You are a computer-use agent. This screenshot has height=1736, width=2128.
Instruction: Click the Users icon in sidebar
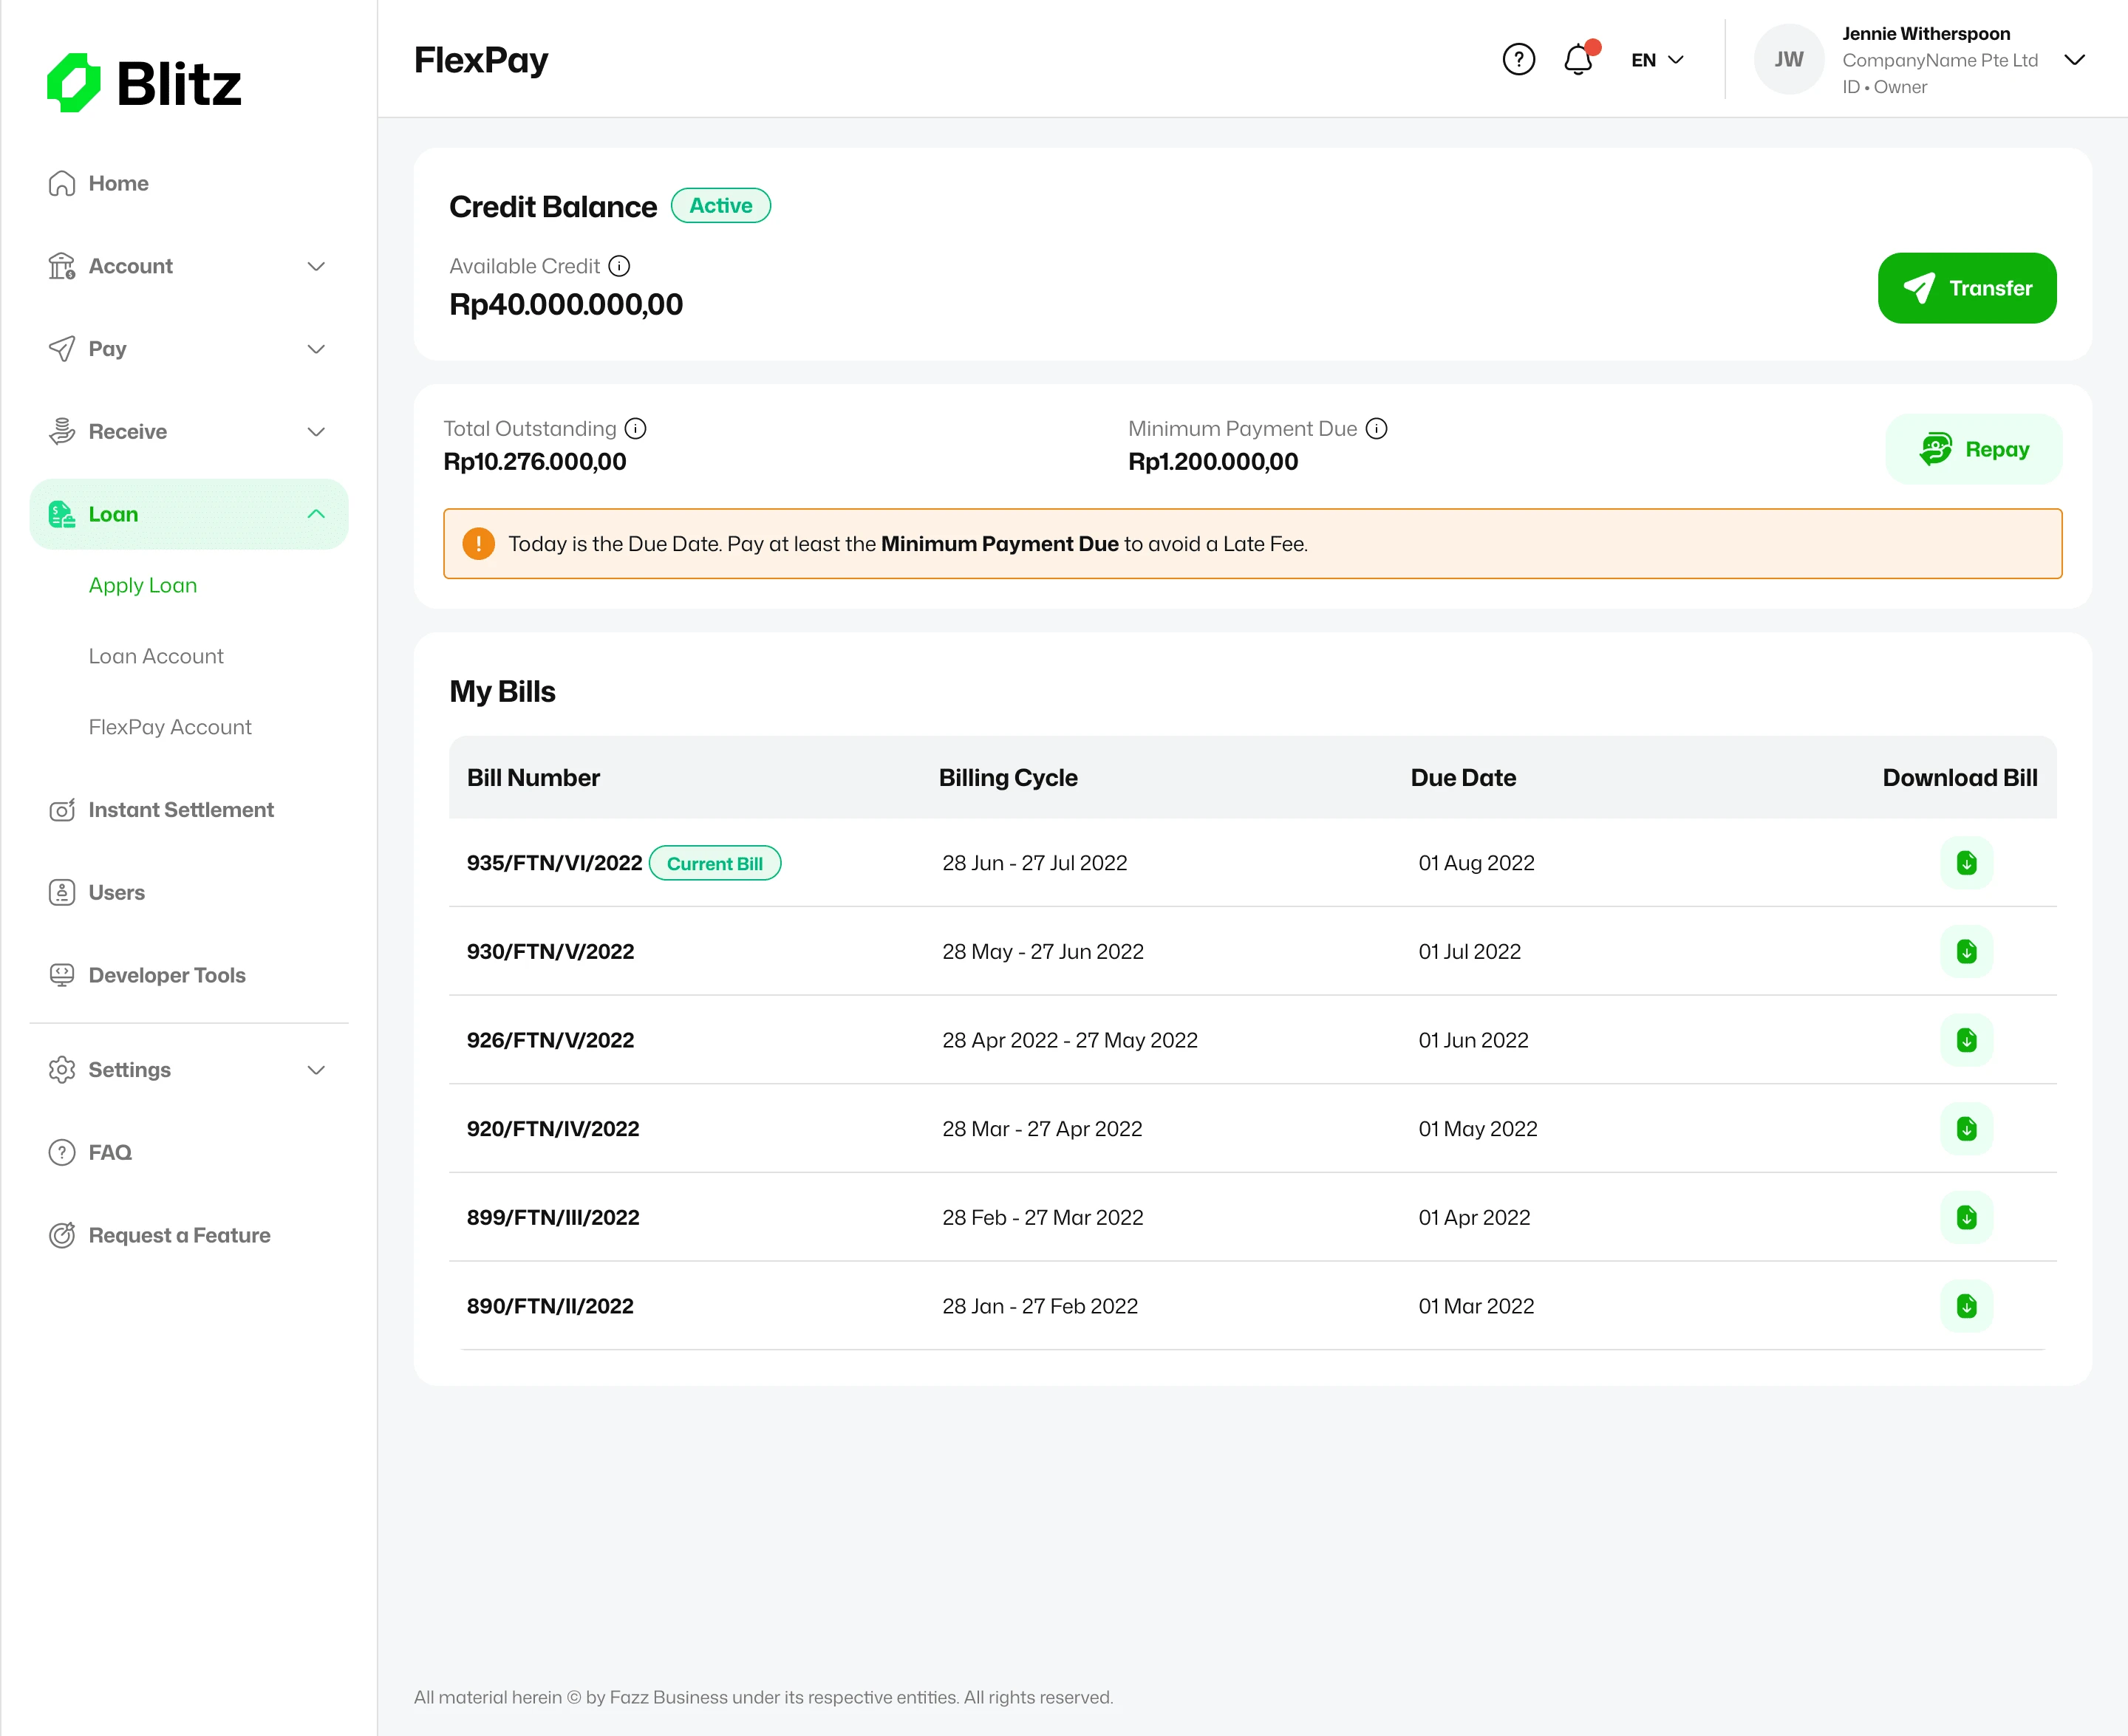(x=62, y=893)
